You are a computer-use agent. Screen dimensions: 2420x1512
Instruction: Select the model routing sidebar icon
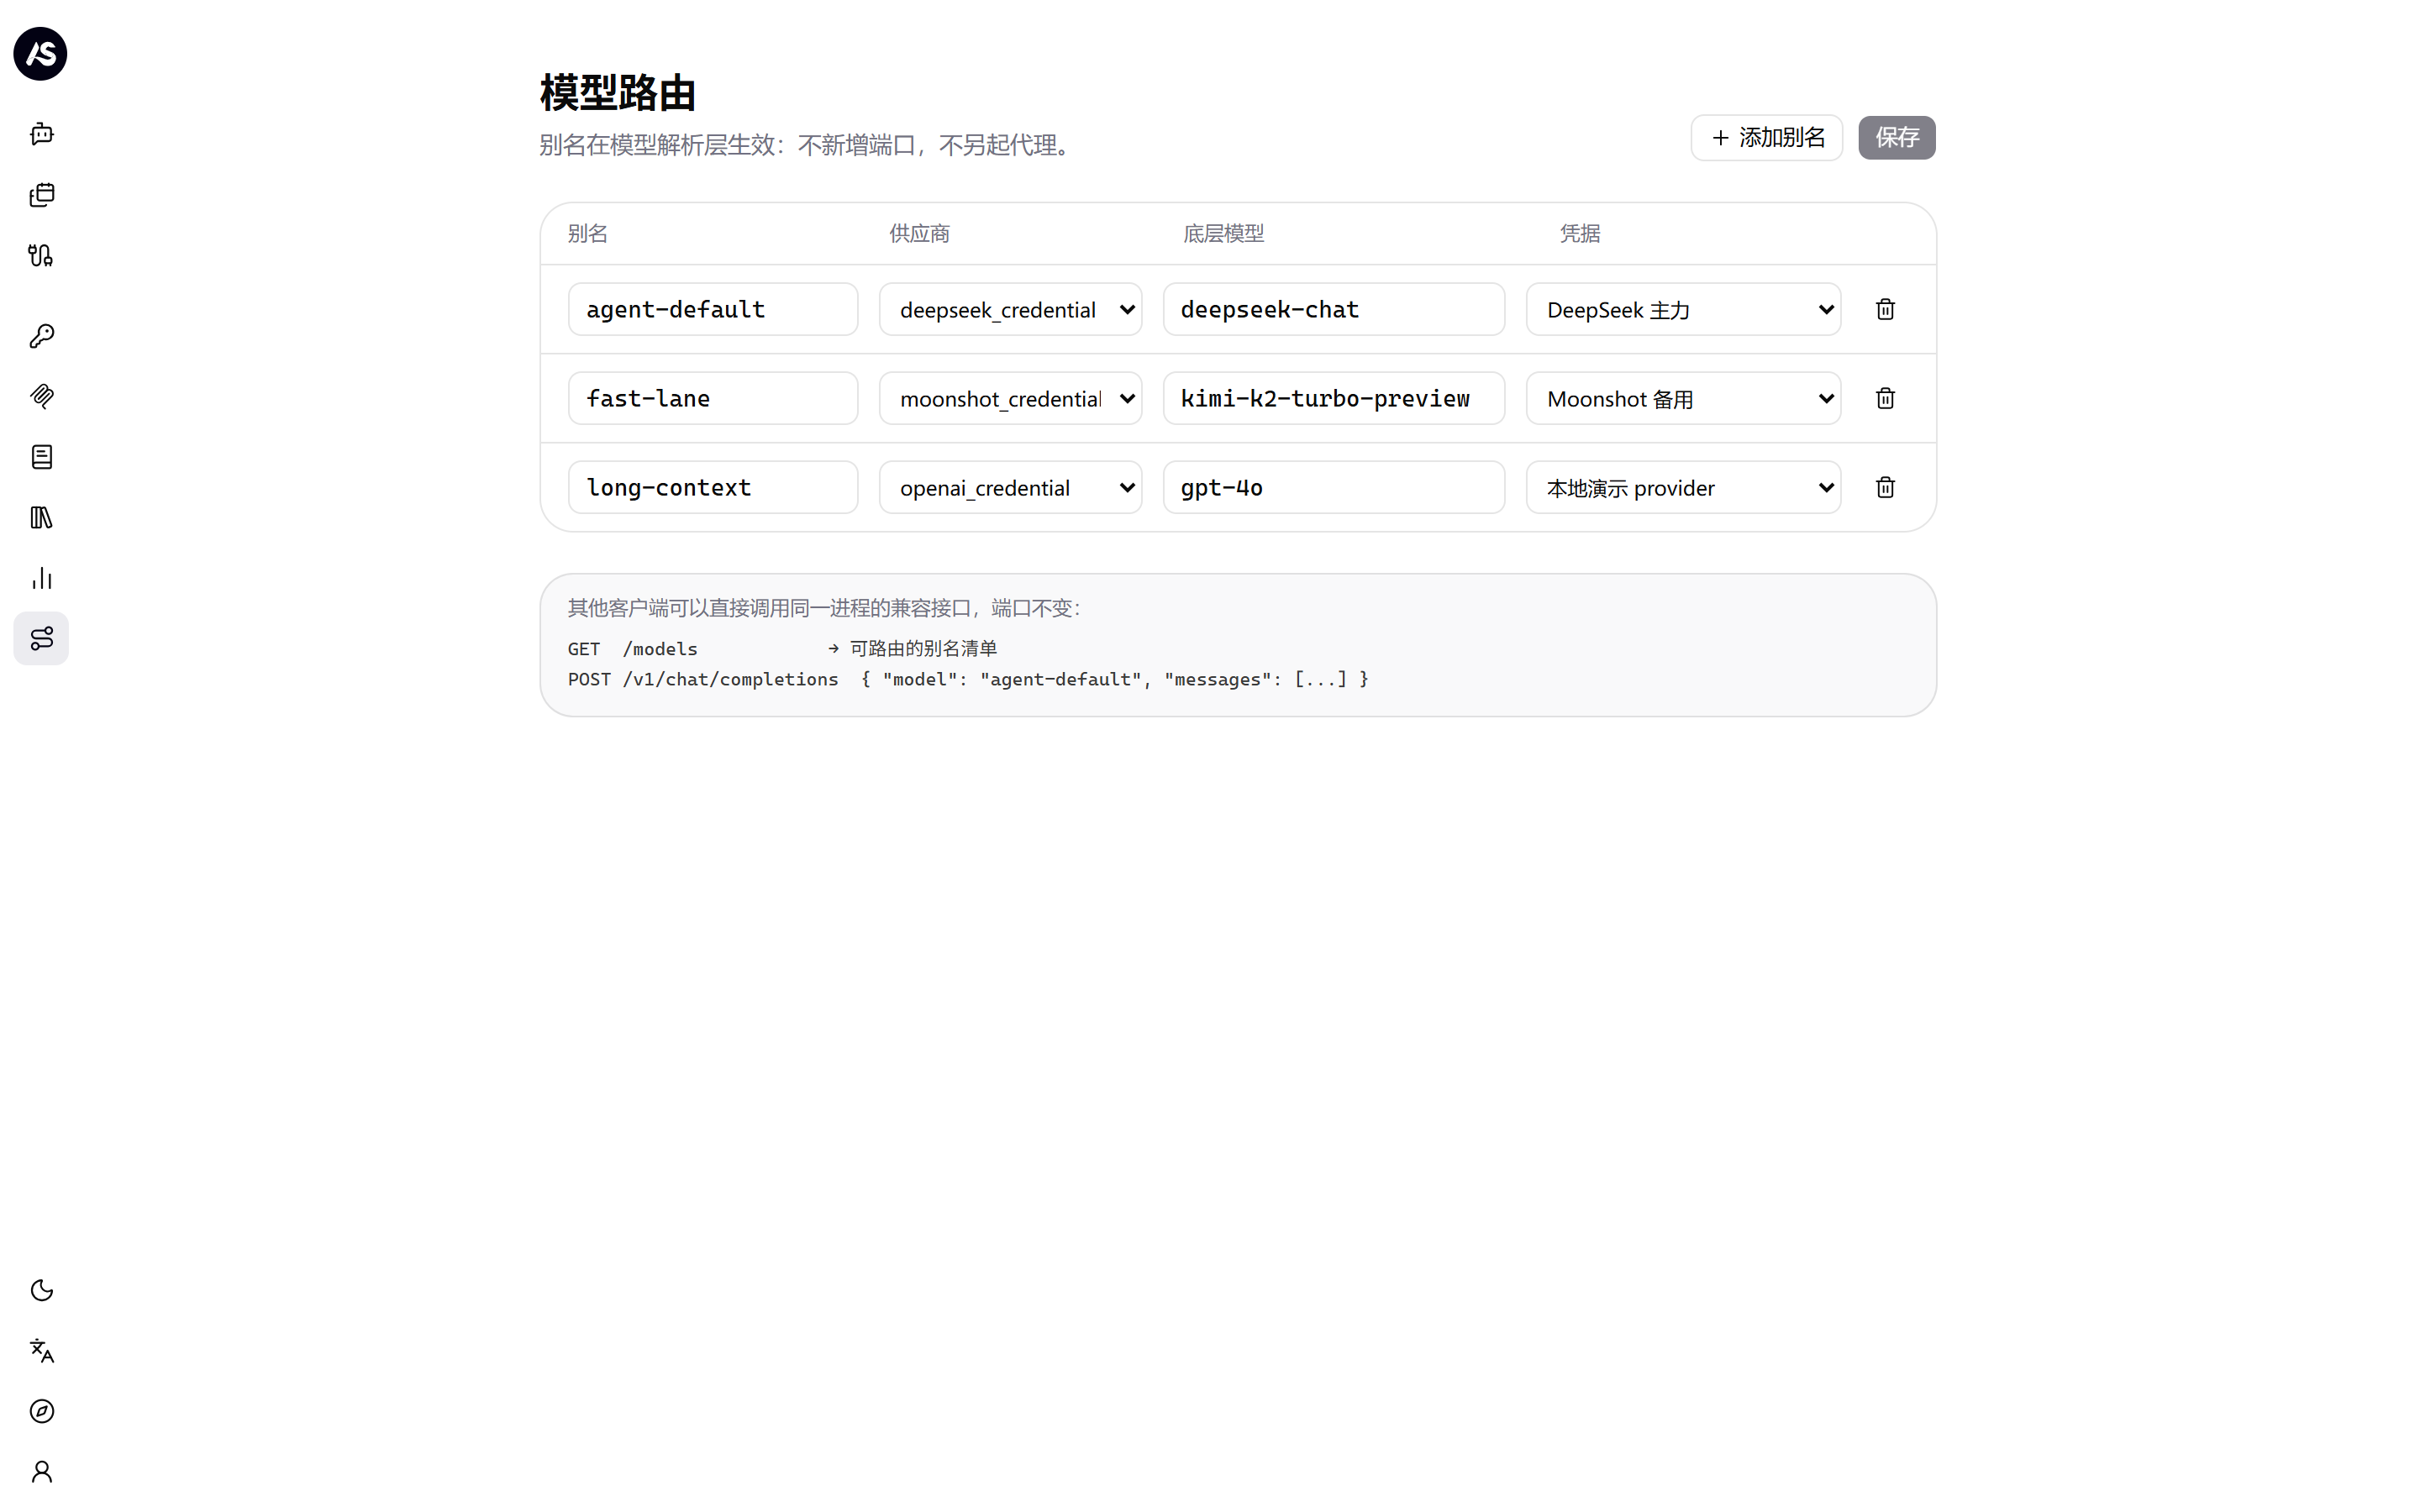coord(41,639)
